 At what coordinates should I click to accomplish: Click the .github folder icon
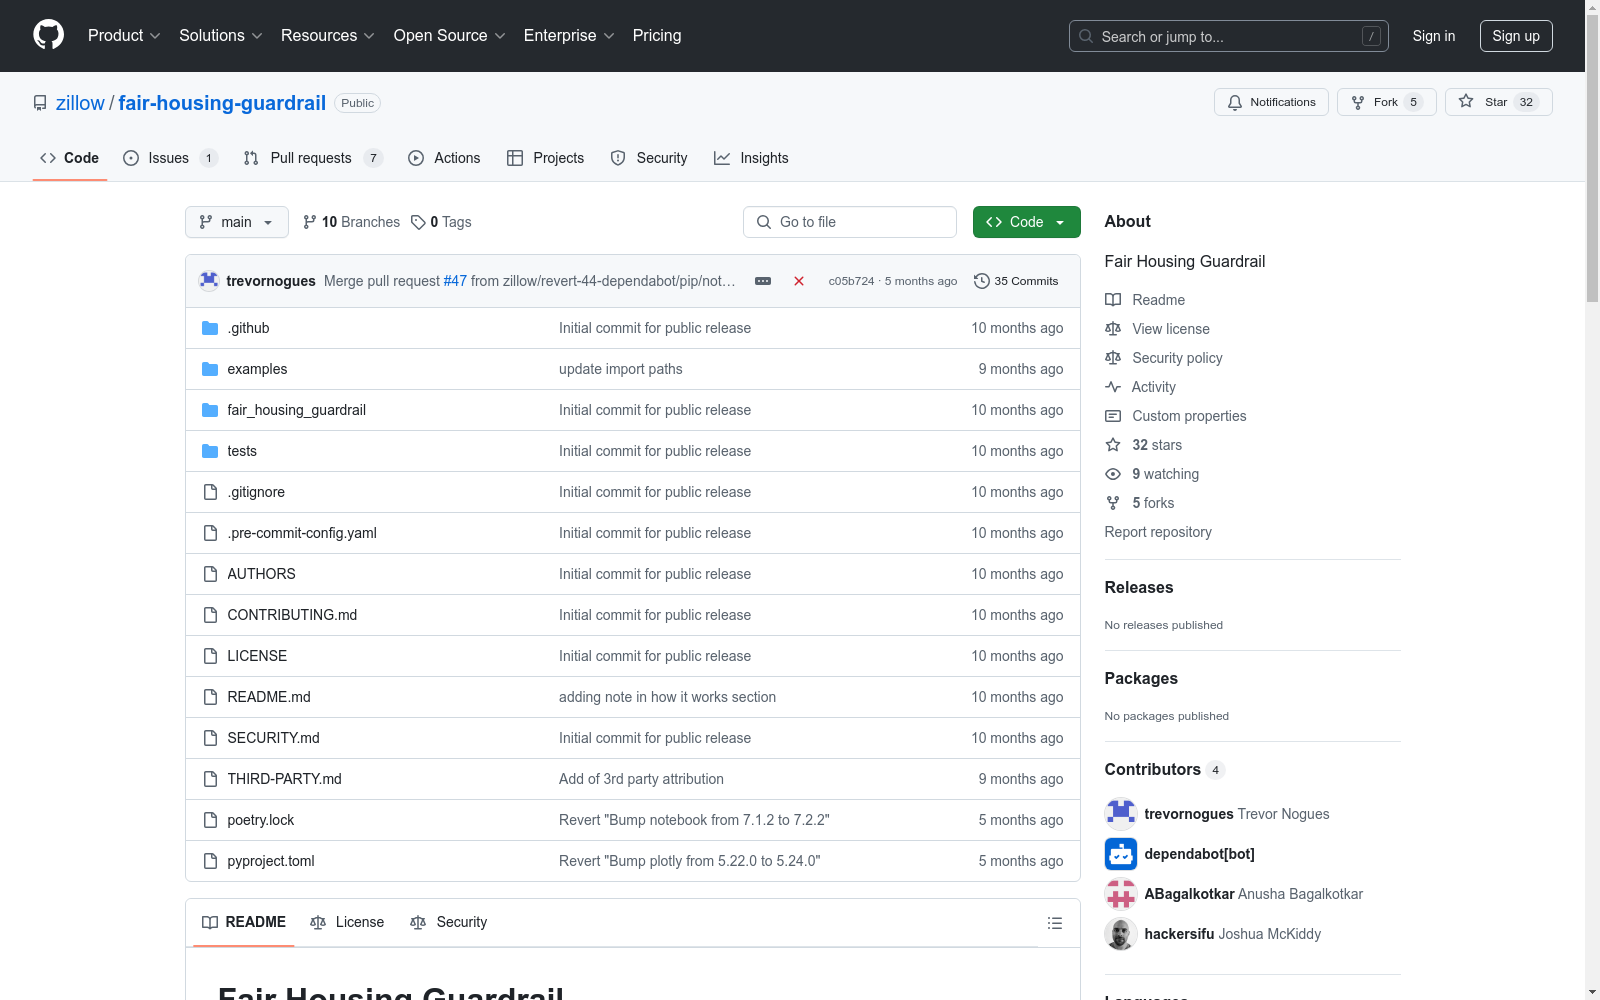pyautogui.click(x=210, y=328)
